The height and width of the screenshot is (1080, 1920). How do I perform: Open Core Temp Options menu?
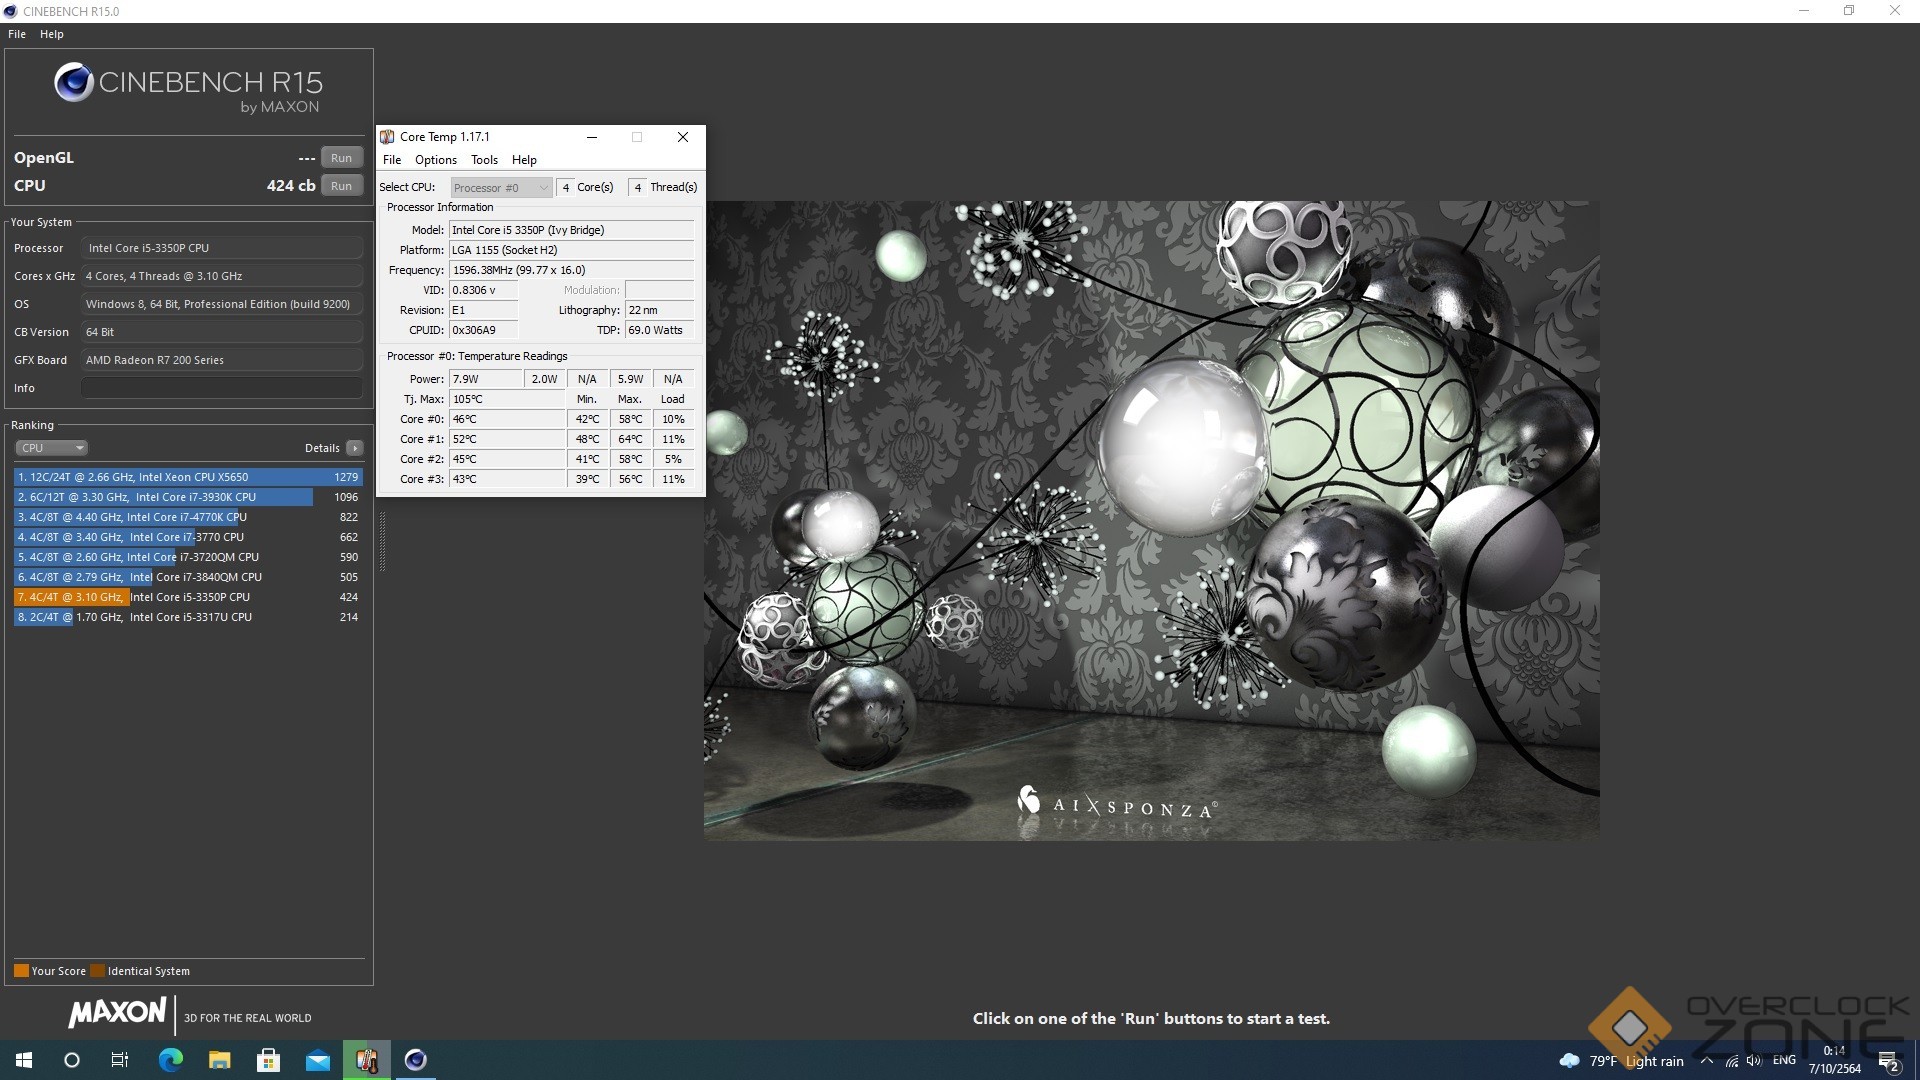(x=435, y=160)
